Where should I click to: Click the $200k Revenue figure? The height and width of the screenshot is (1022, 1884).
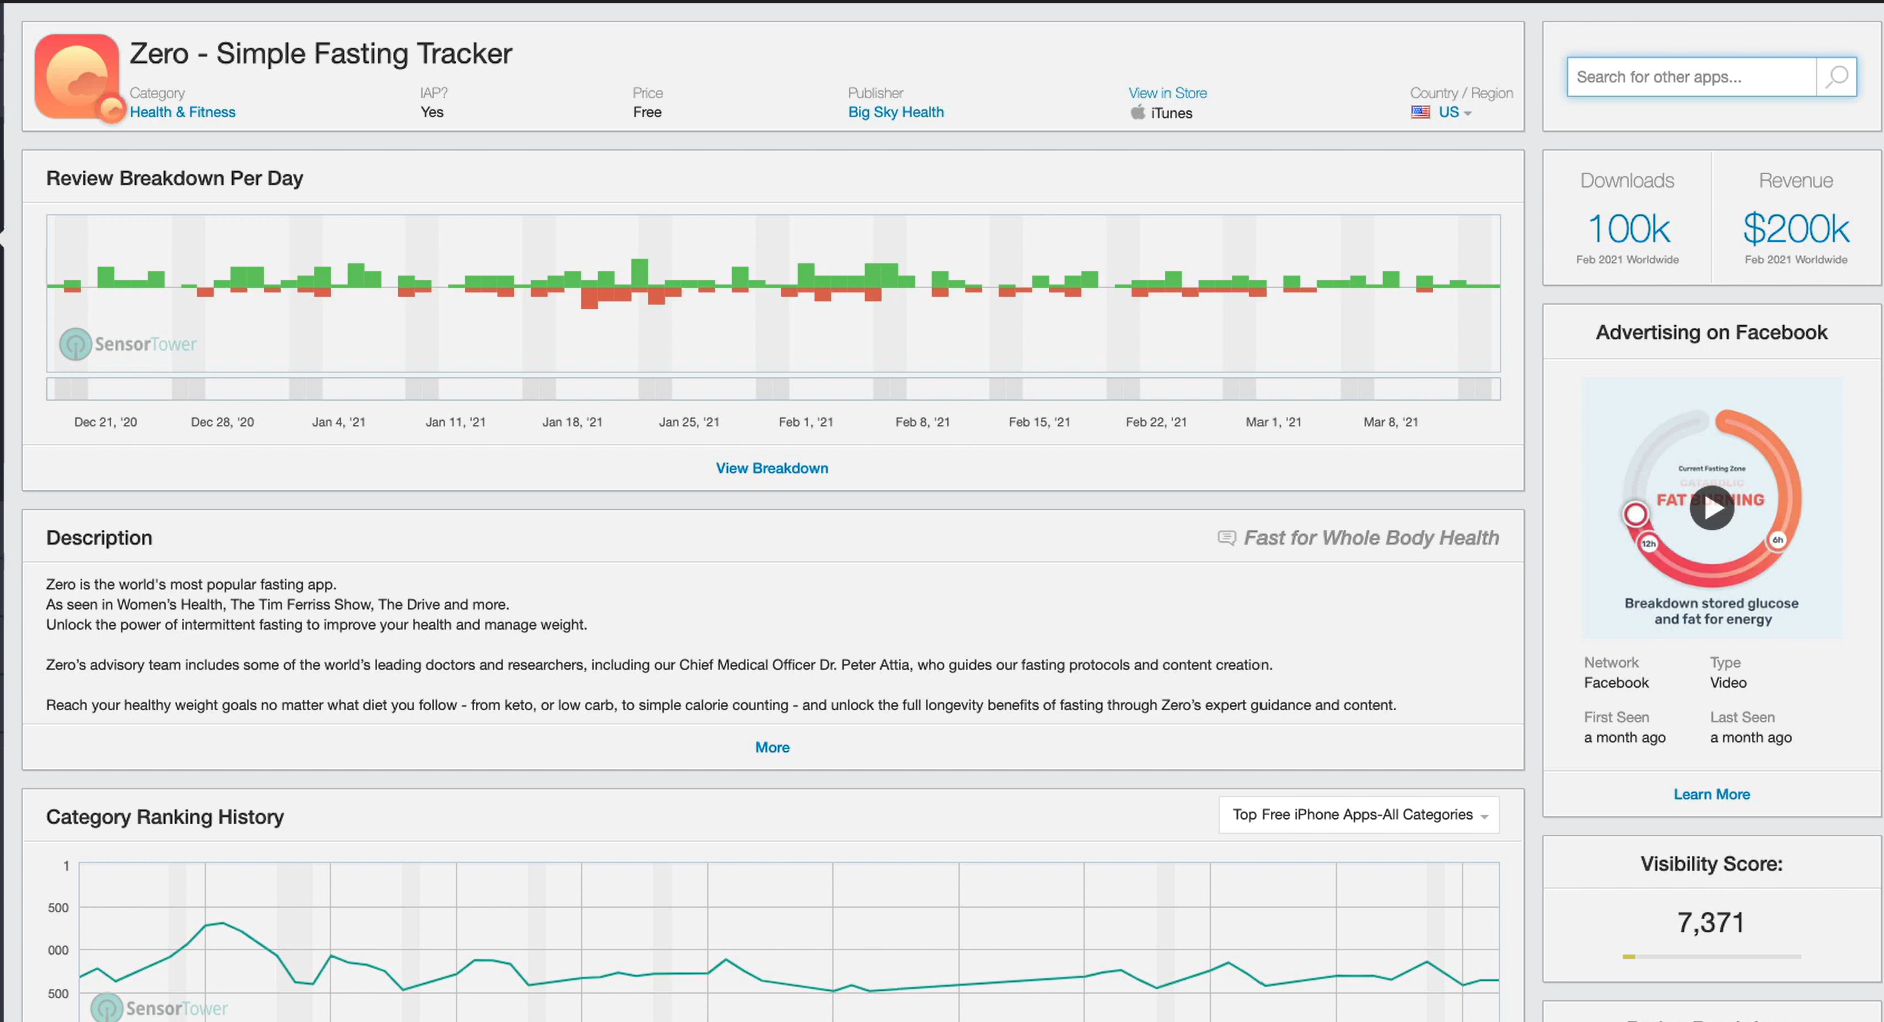point(1795,229)
